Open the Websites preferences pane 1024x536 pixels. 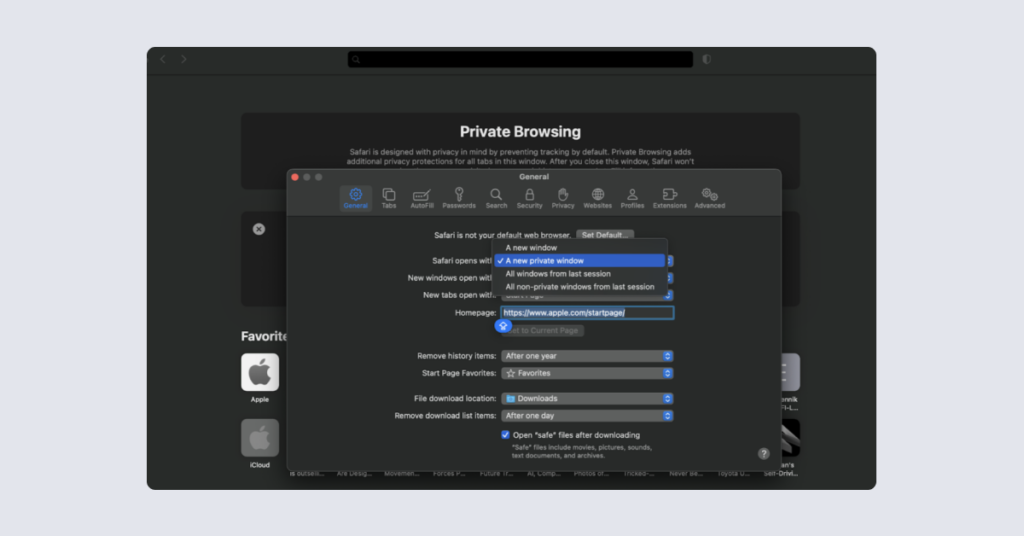598,198
